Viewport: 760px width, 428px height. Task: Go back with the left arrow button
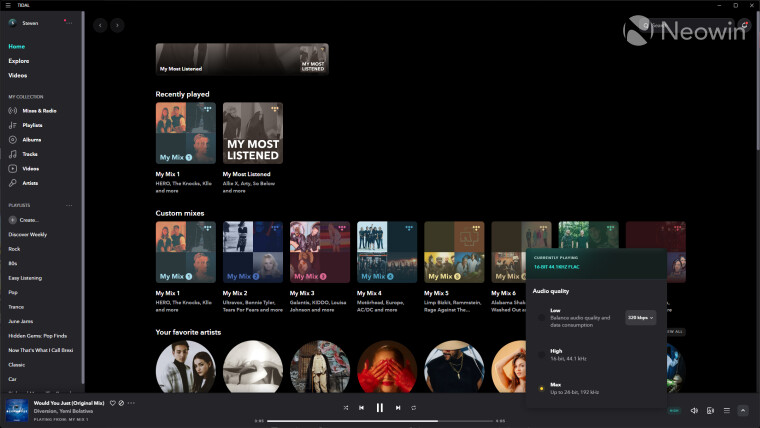point(100,25)
